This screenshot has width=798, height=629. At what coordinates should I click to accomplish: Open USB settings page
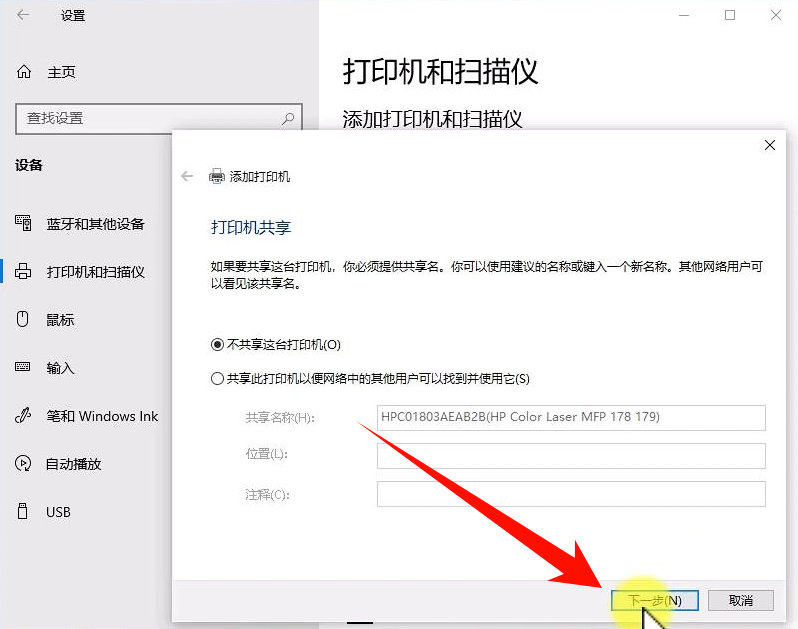pyautogui.click(x=59, y=512)
